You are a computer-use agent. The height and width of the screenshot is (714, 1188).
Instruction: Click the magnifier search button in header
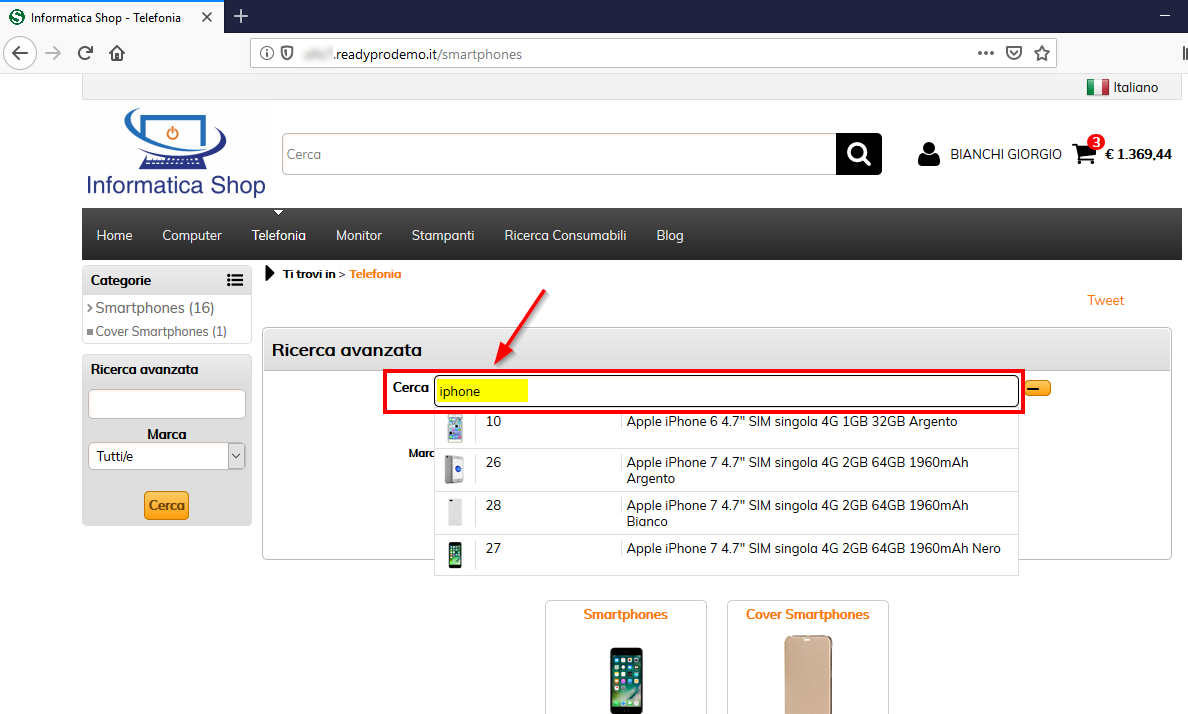(x=858, y=154)
